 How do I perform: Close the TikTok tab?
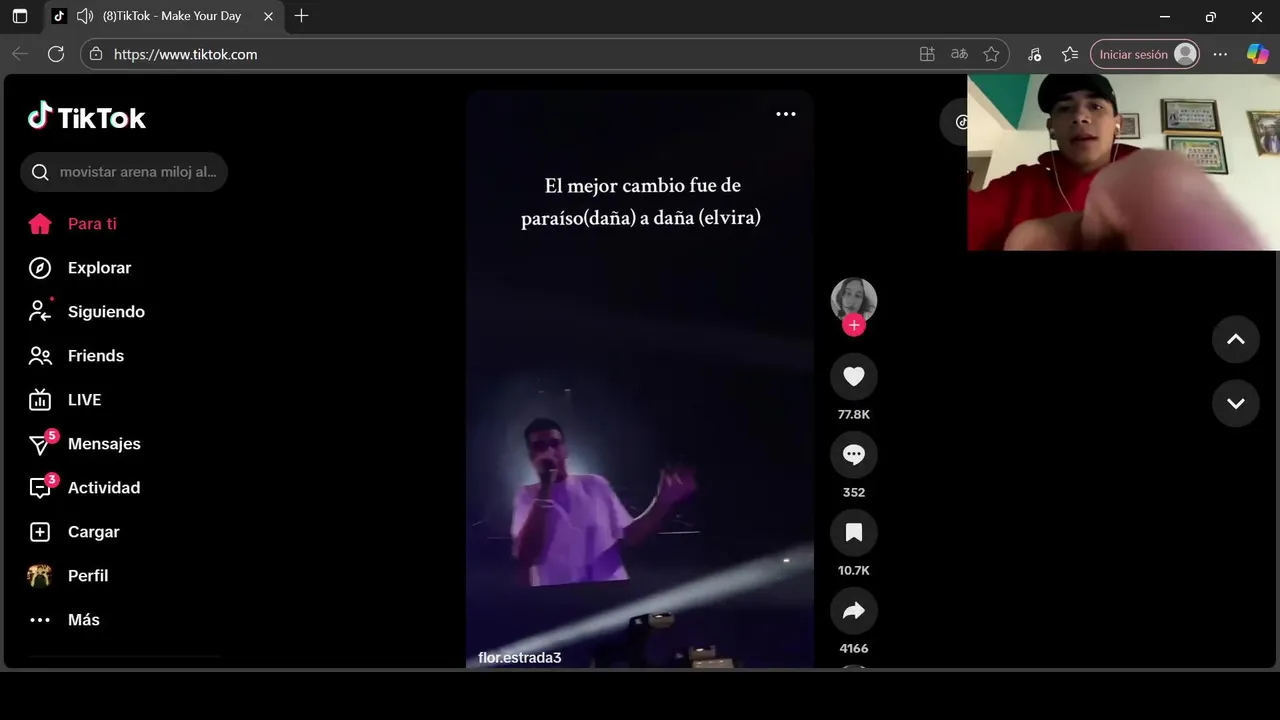pyautogui.click(x=268, y=16)
